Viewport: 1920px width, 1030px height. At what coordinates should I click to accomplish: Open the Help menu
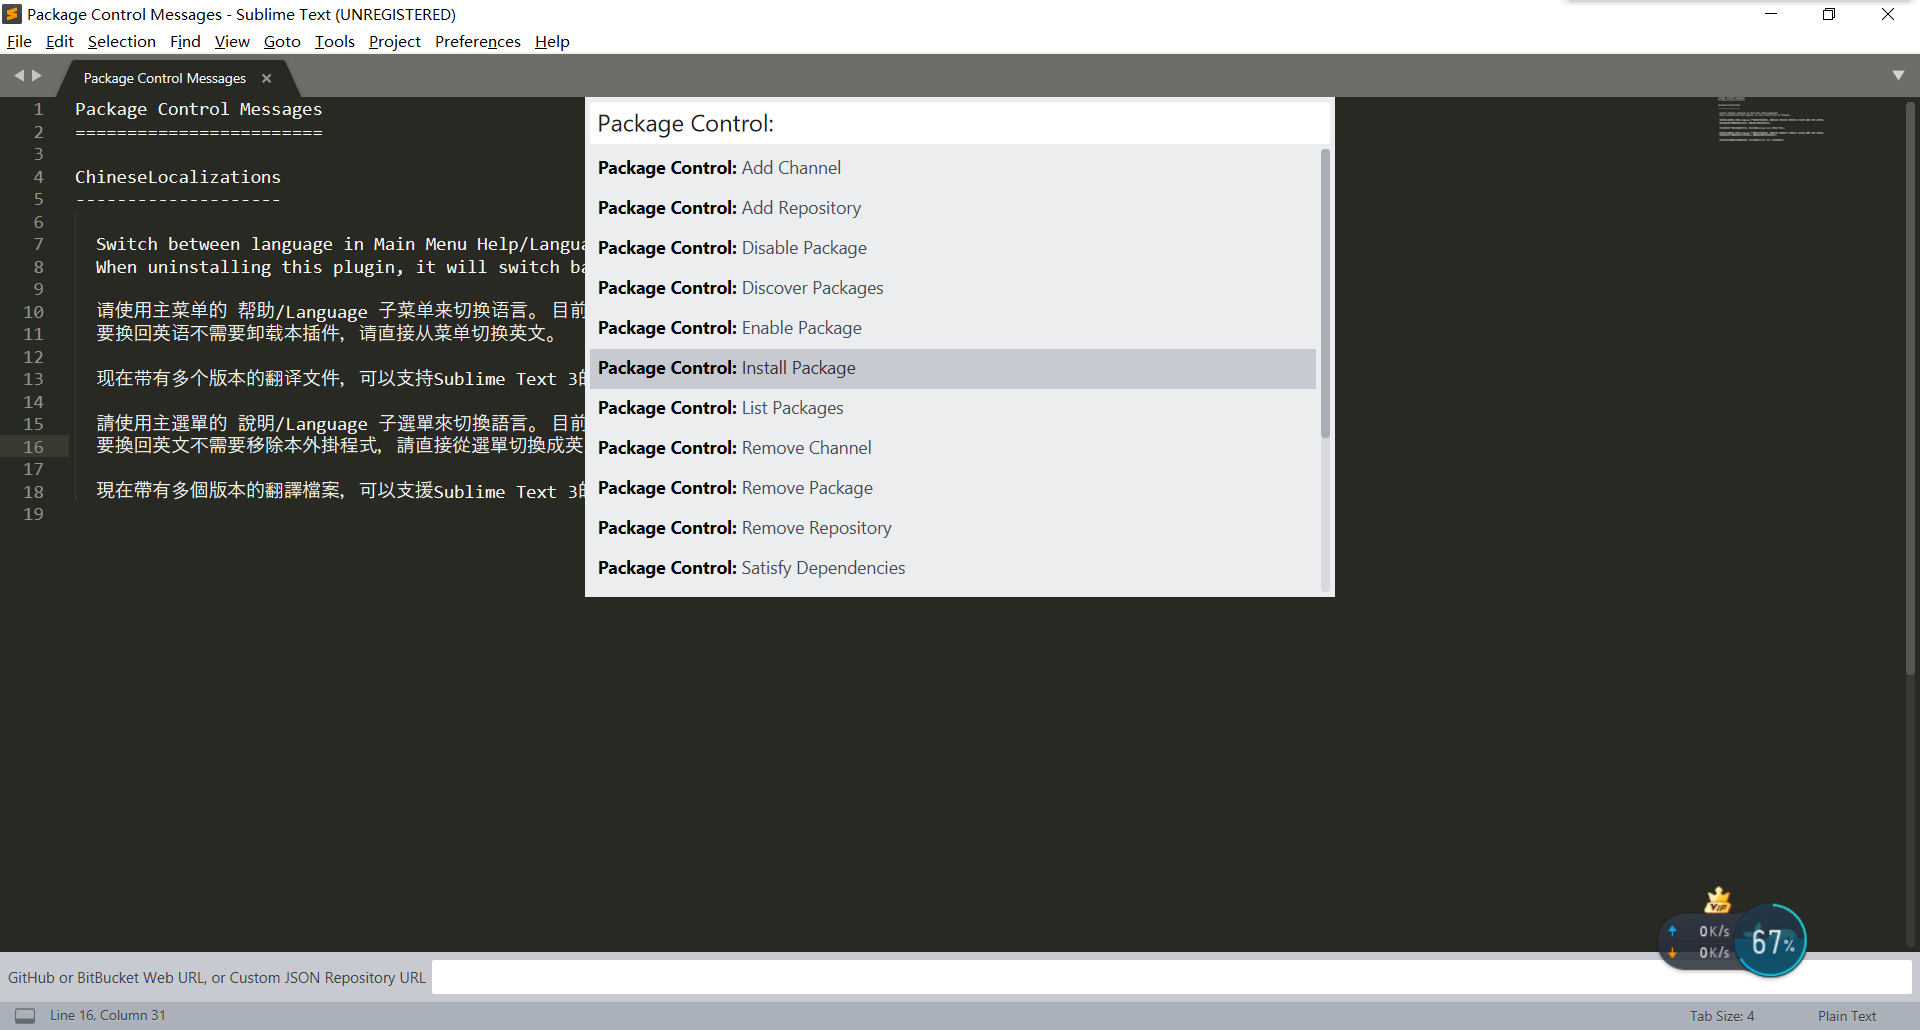pos(552,41)
